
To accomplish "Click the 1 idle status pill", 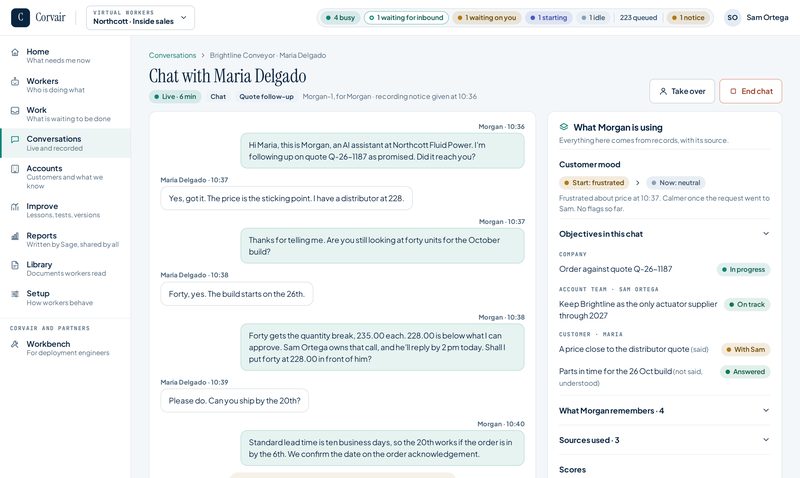I will [593, 18].
